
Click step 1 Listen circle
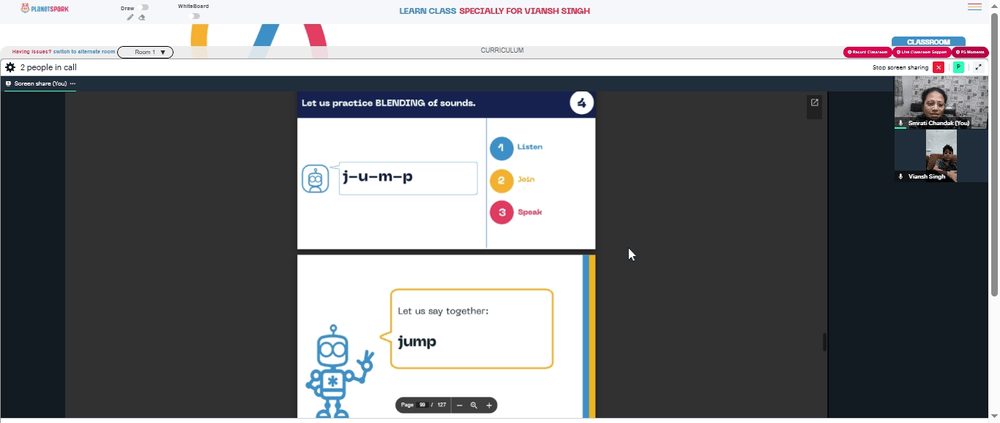(501, 147)
